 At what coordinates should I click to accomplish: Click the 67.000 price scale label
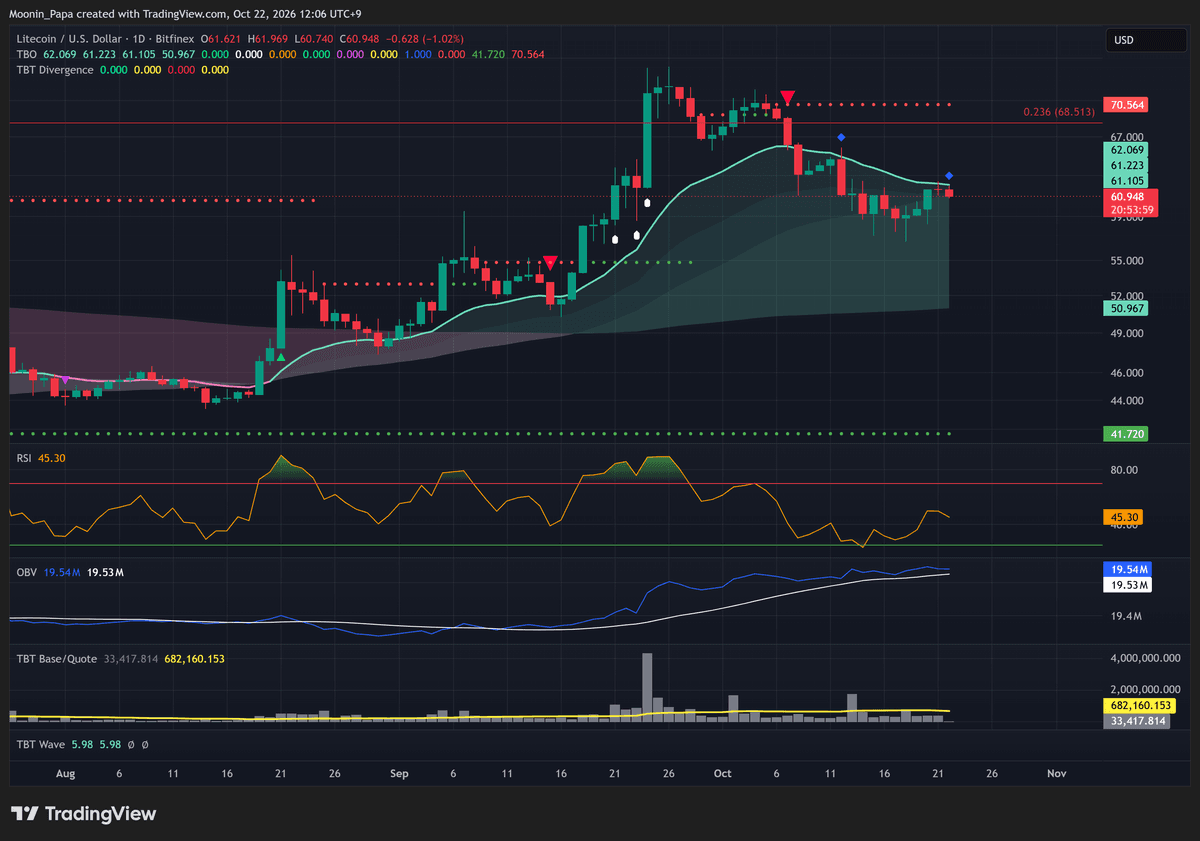1126,137
